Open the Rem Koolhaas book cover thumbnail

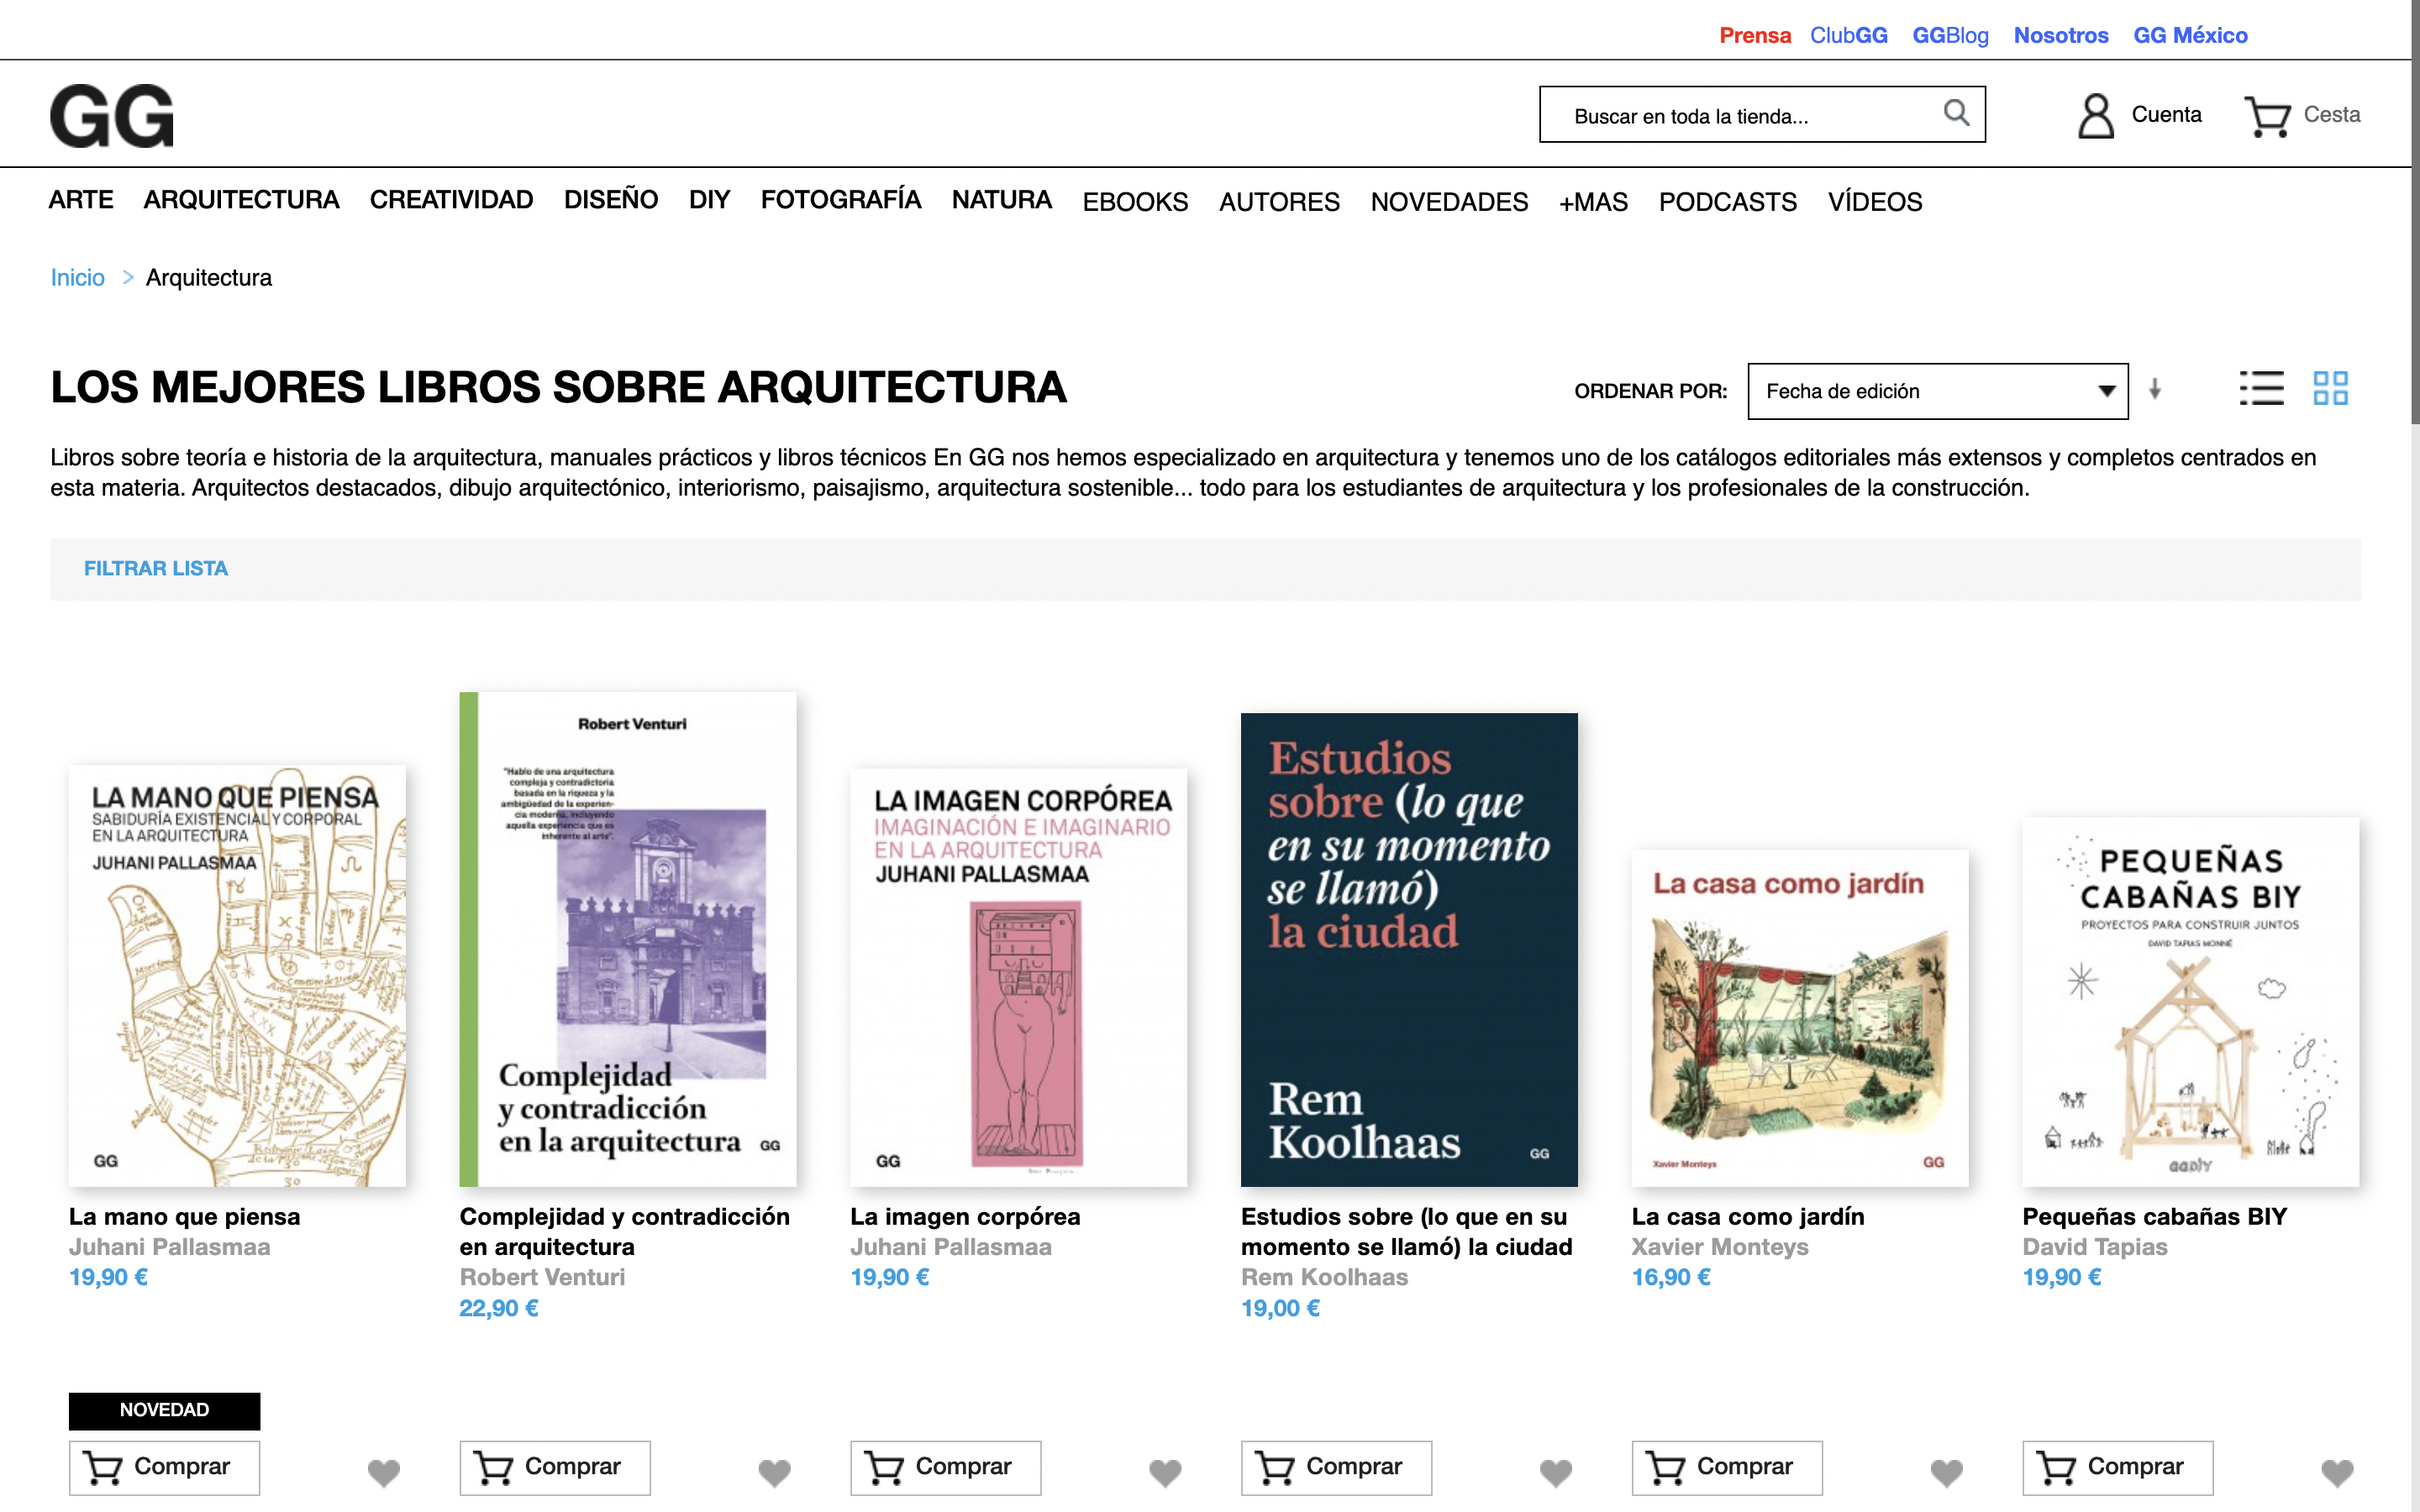click(1408, 949)
